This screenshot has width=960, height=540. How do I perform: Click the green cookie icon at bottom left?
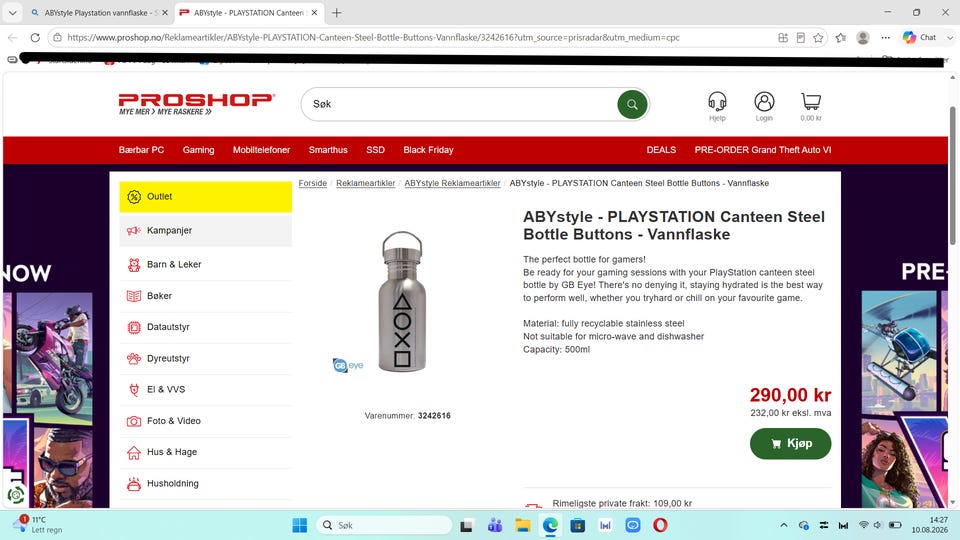pyautogui.click(x=16, y=493)
